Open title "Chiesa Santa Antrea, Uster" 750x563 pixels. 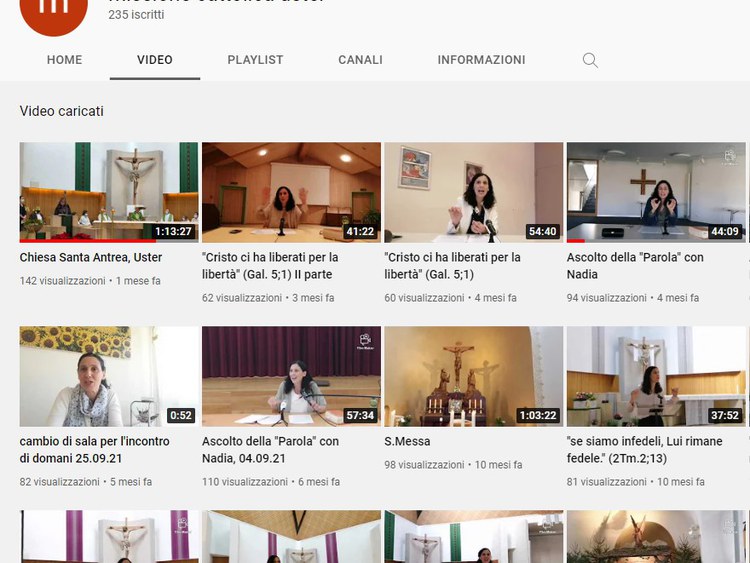pos(91,257)
